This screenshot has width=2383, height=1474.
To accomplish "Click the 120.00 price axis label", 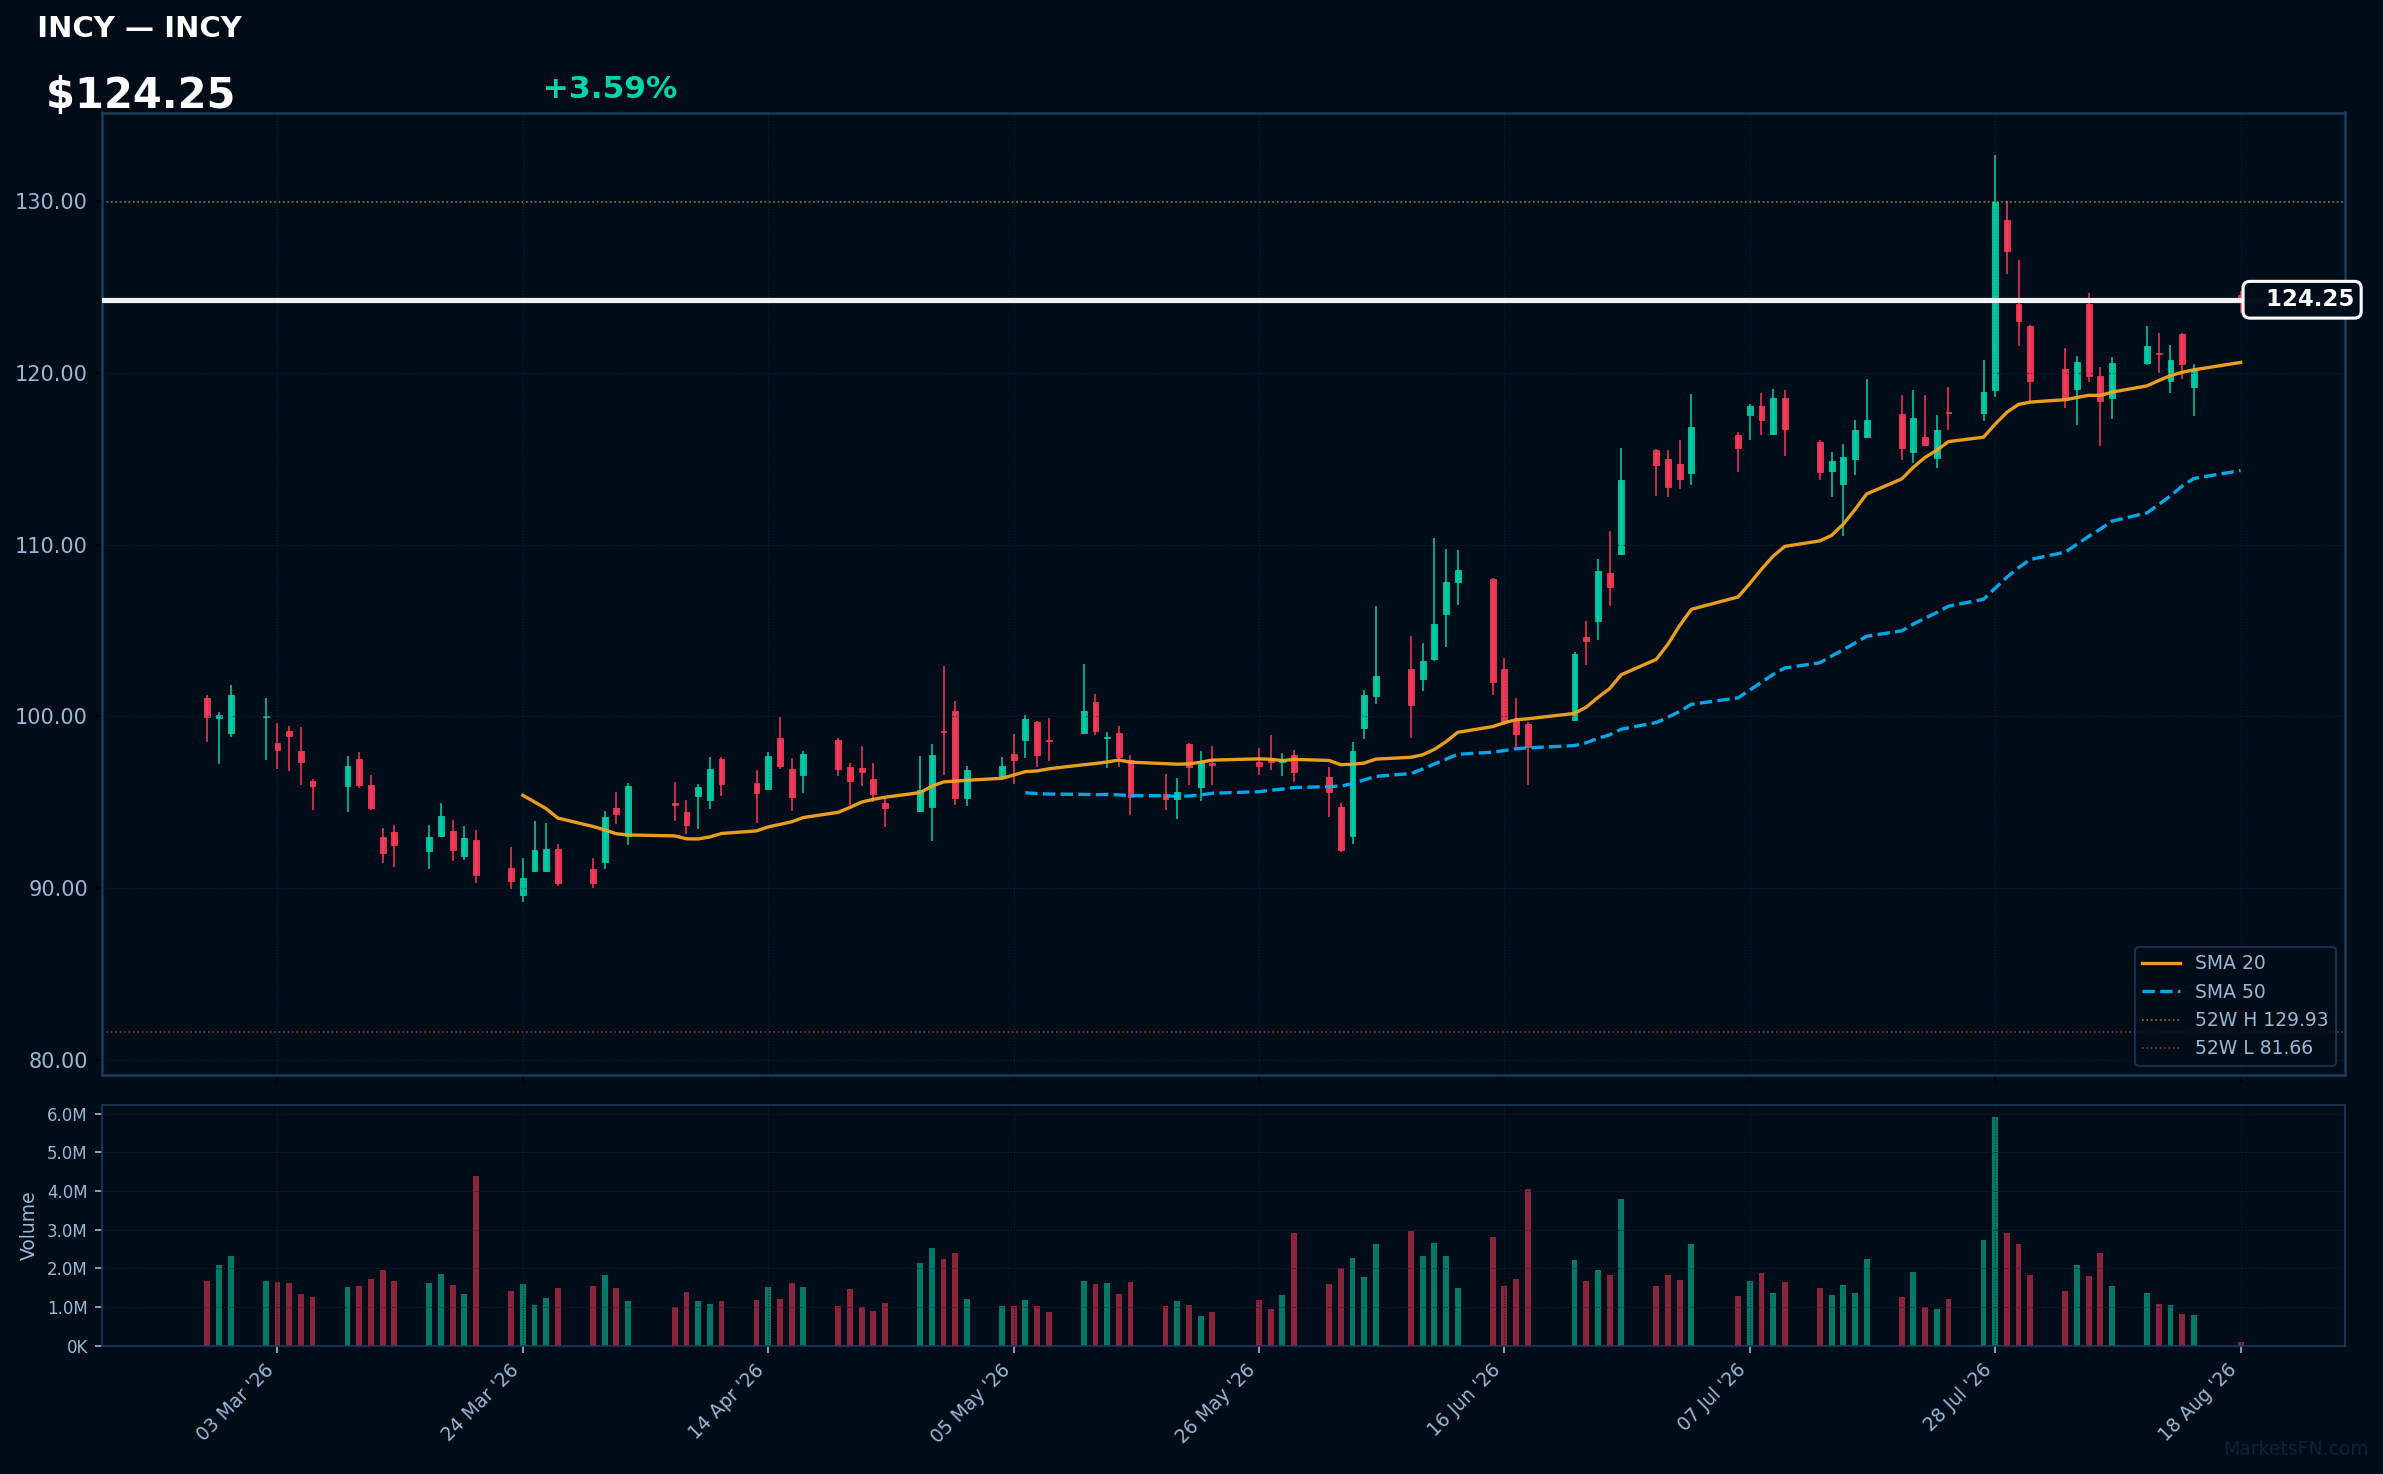I will (51, 374).
